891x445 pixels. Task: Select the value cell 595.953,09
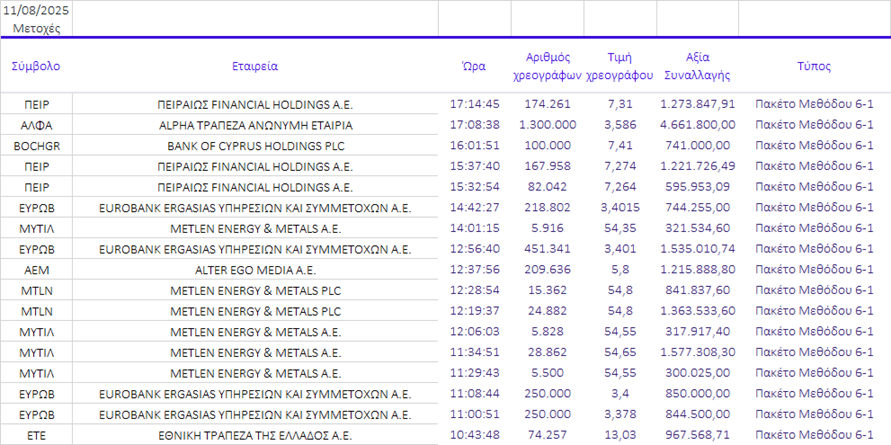pos(697,186)
